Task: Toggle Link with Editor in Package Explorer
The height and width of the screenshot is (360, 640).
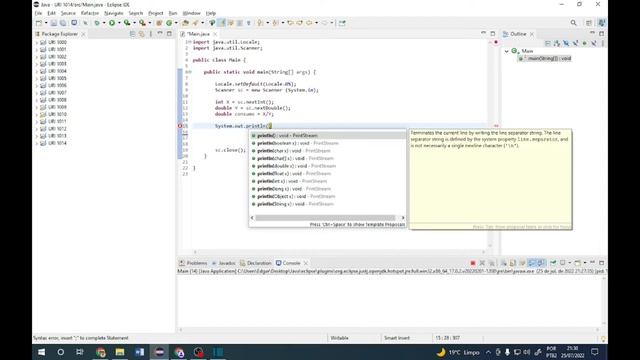Action: point(141,34)
